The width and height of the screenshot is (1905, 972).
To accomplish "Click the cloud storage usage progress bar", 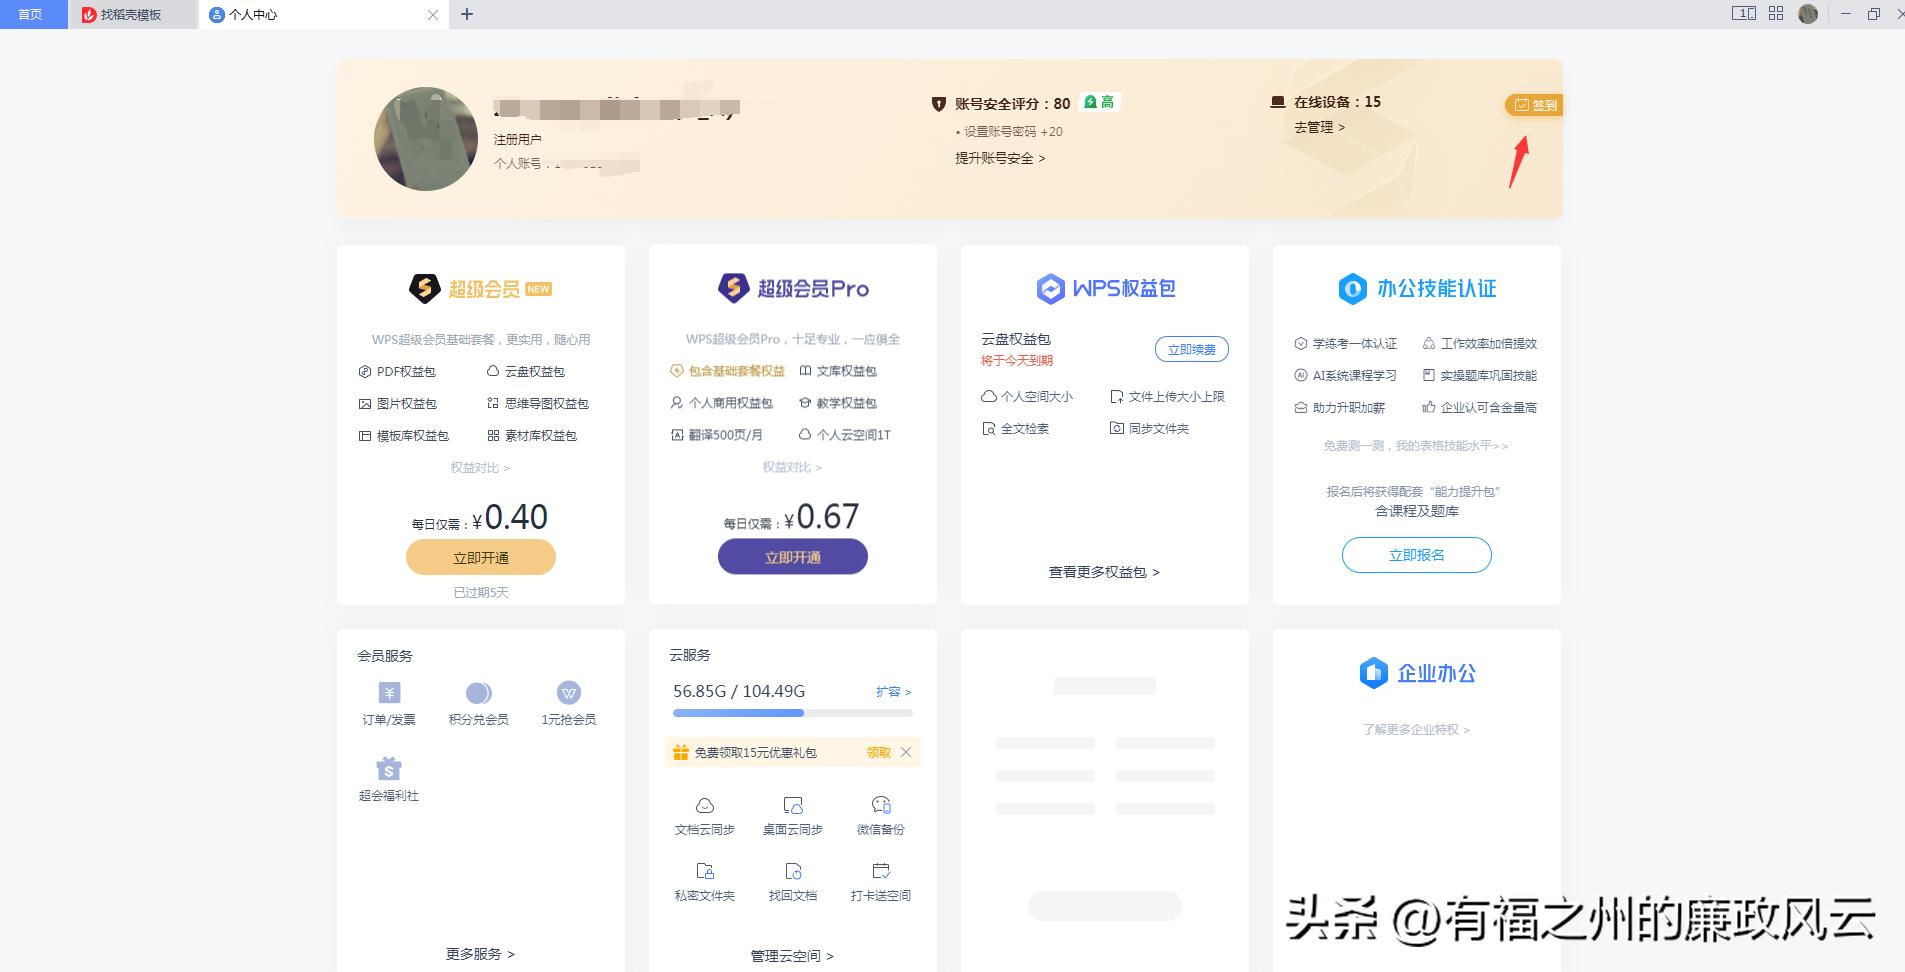I will (x=793, y=712).
